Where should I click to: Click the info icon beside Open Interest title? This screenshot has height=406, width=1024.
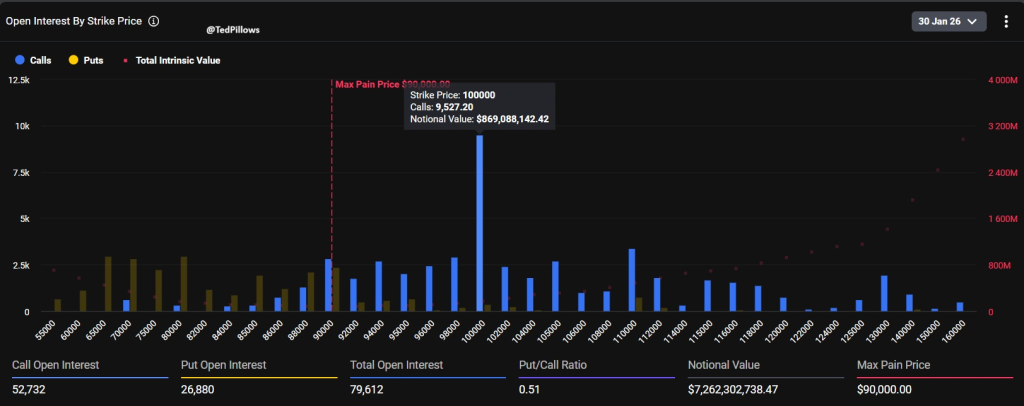(153, 20)
